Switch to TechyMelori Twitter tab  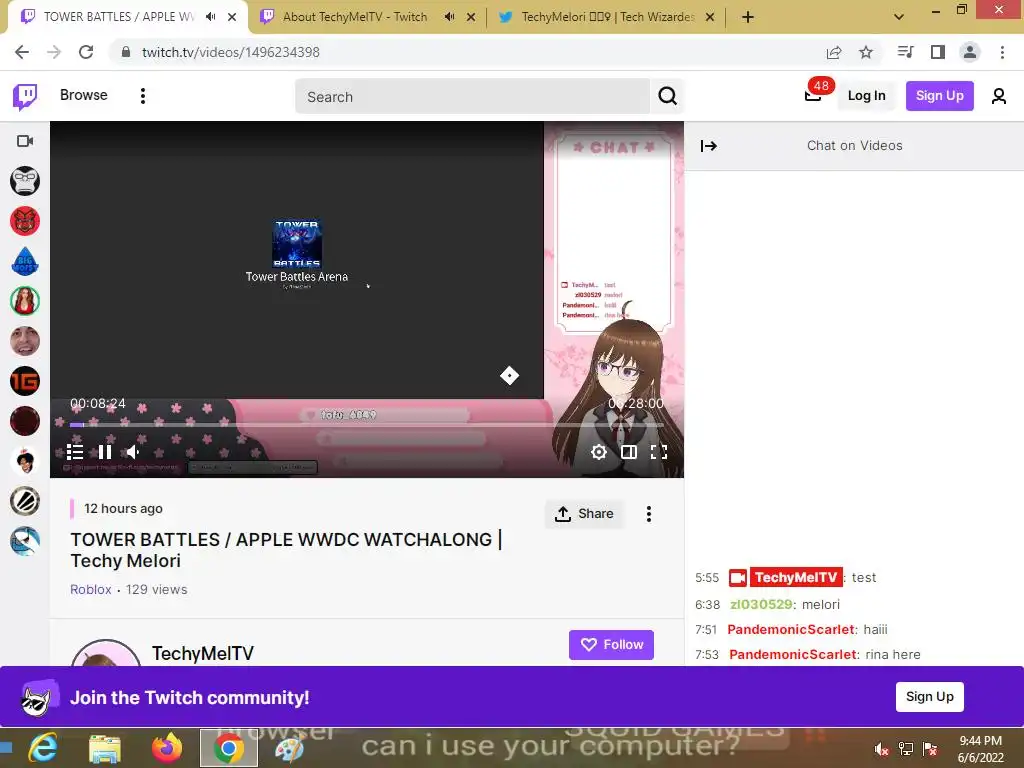tap(607, 17)
